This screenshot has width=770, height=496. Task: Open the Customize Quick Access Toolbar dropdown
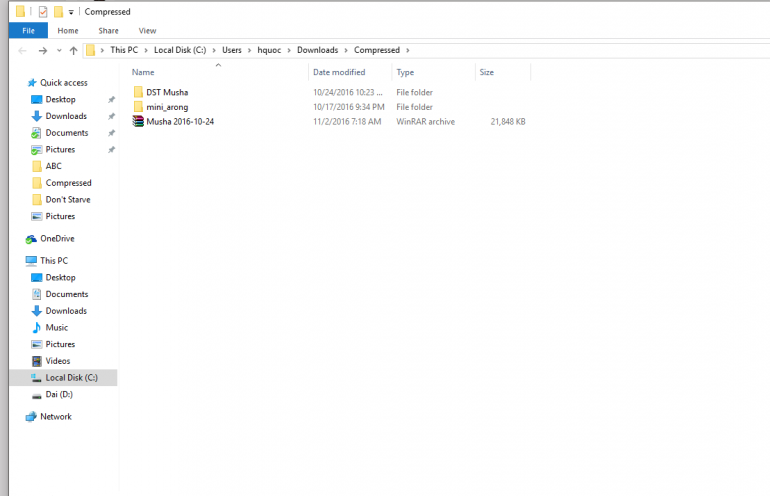71,12
